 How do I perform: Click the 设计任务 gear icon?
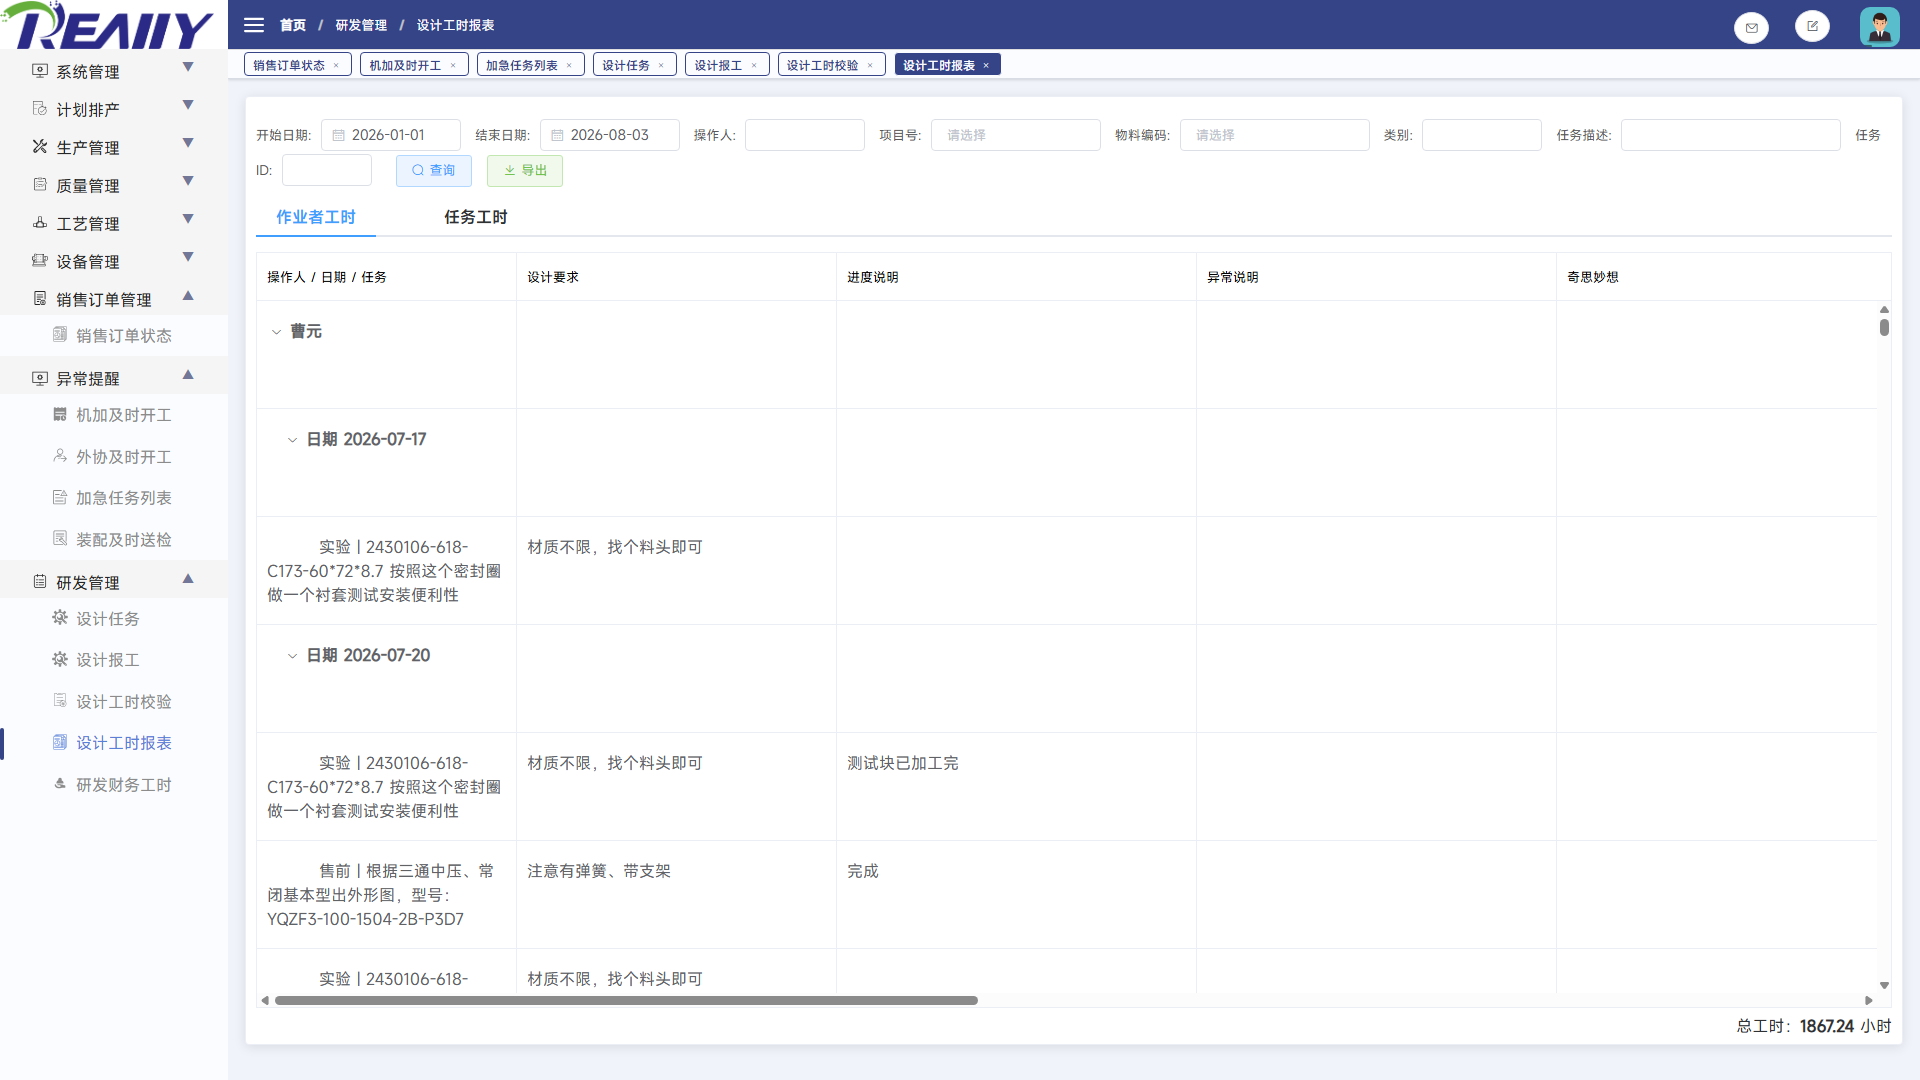coord(60,618)
